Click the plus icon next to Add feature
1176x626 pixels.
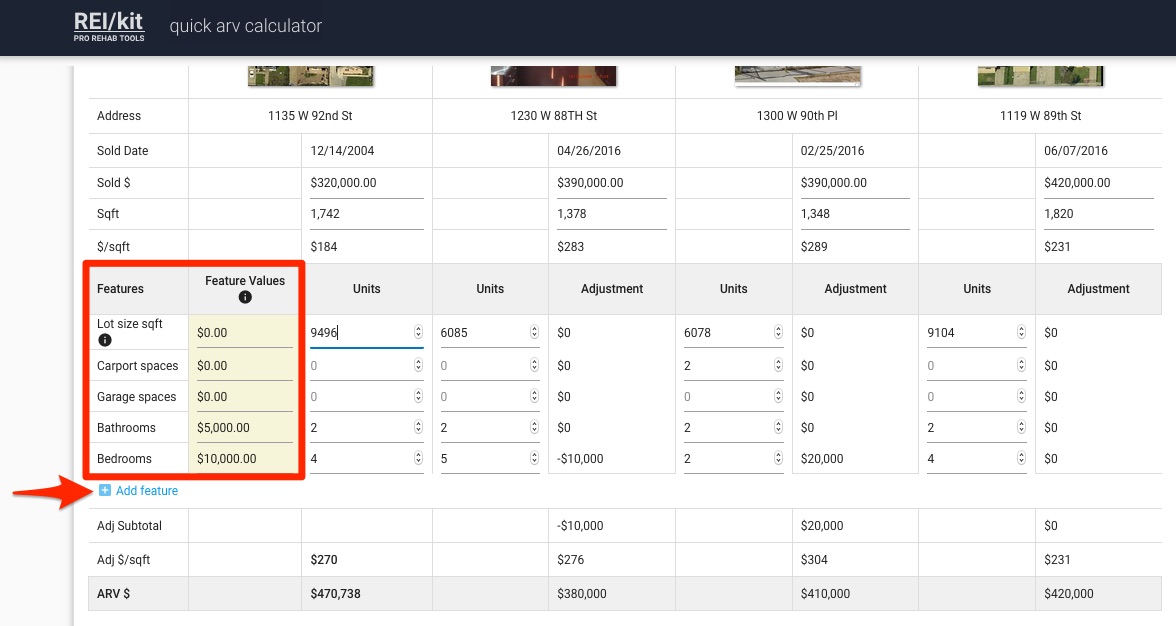click(x=106, y=490)
